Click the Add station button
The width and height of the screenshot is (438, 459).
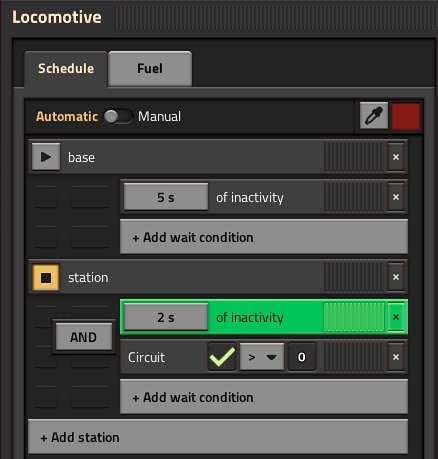point(218,437)
